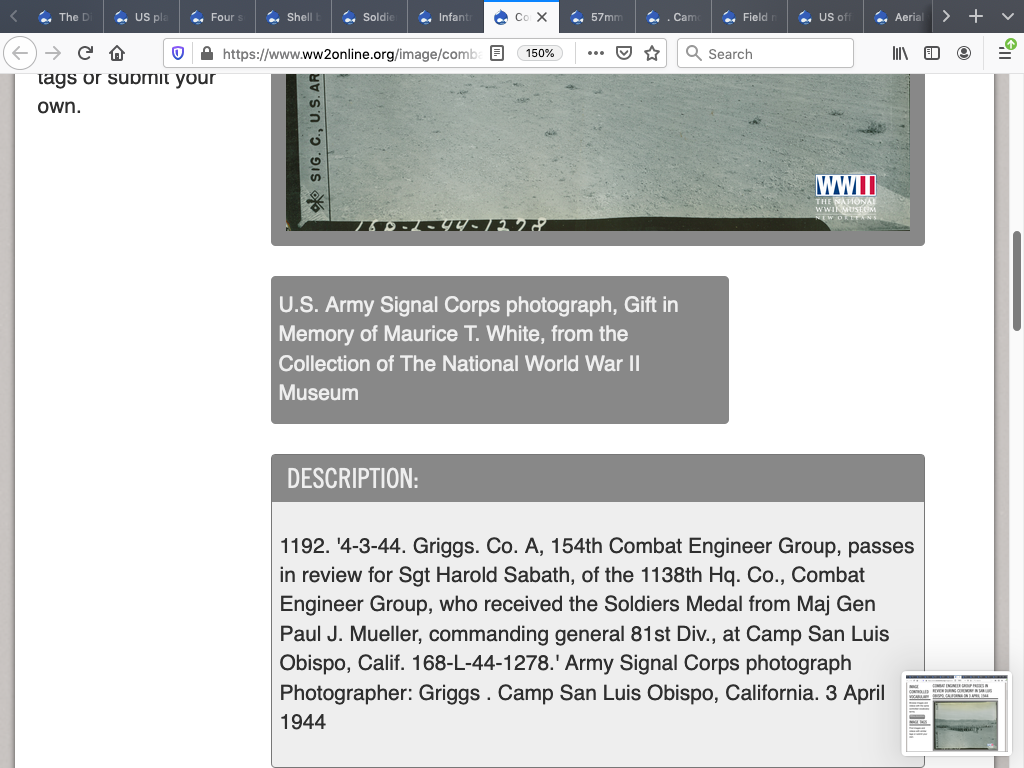Open a new browser tab
The width and height of the screenshot is (1024, 768).
click(x=976, y=17)
